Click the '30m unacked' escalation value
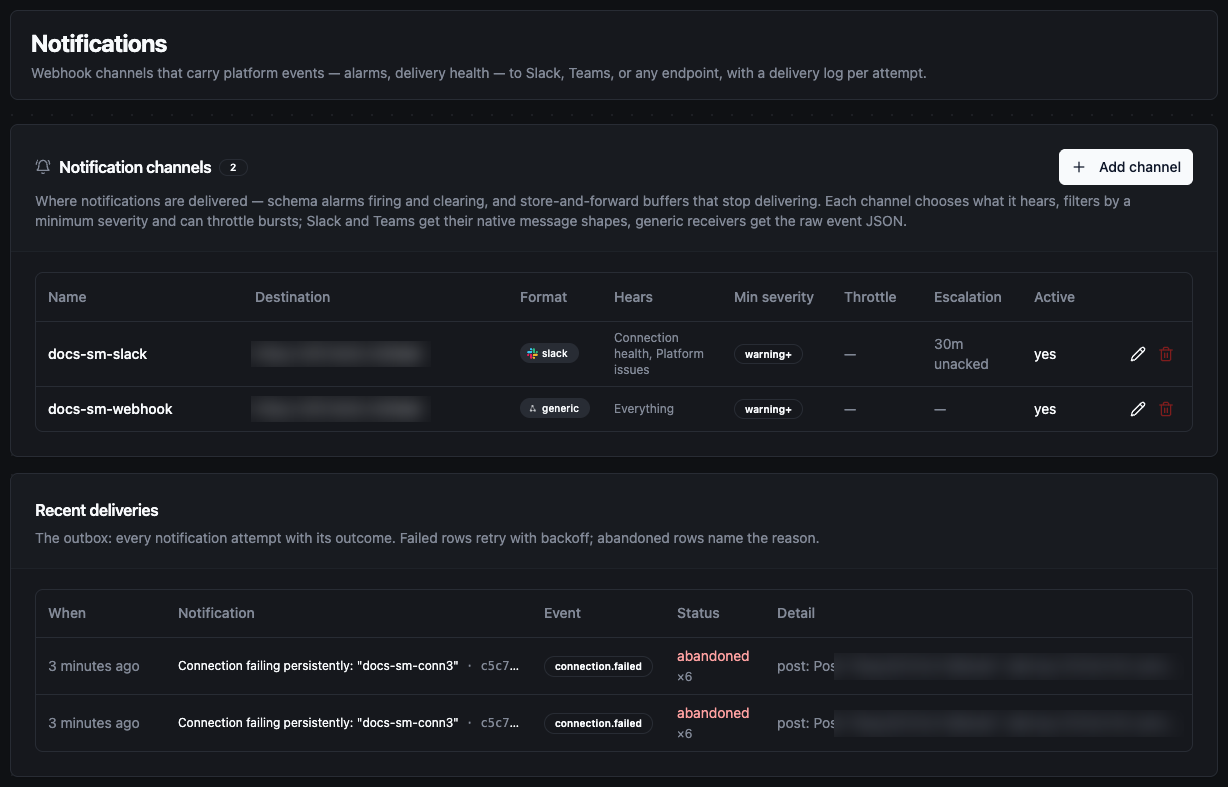The image size is (1228, 787). click(x=961, y=354)
